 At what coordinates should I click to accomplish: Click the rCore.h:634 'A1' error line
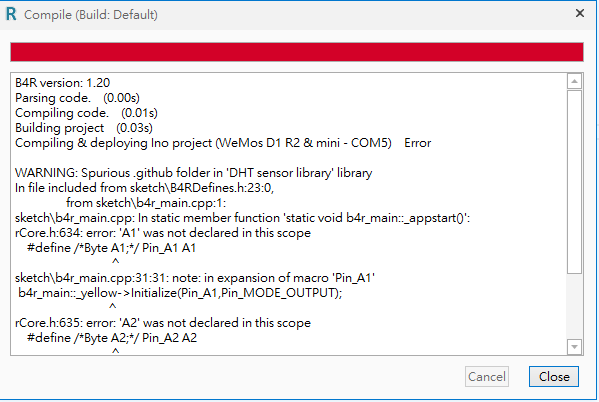pyautogui.click(x=163, y=233)
